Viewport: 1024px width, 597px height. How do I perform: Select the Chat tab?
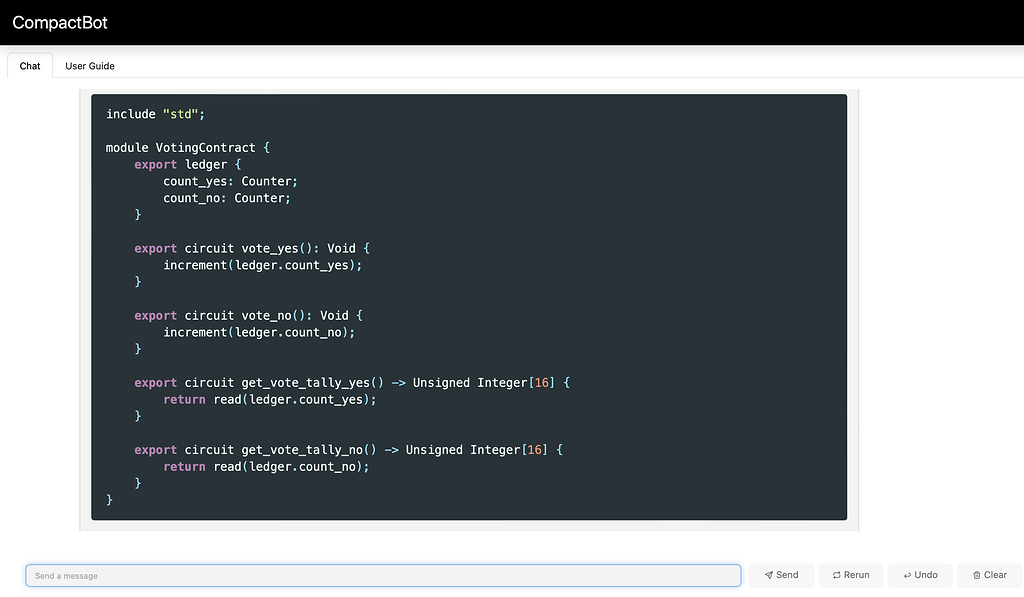click(28, 66)
